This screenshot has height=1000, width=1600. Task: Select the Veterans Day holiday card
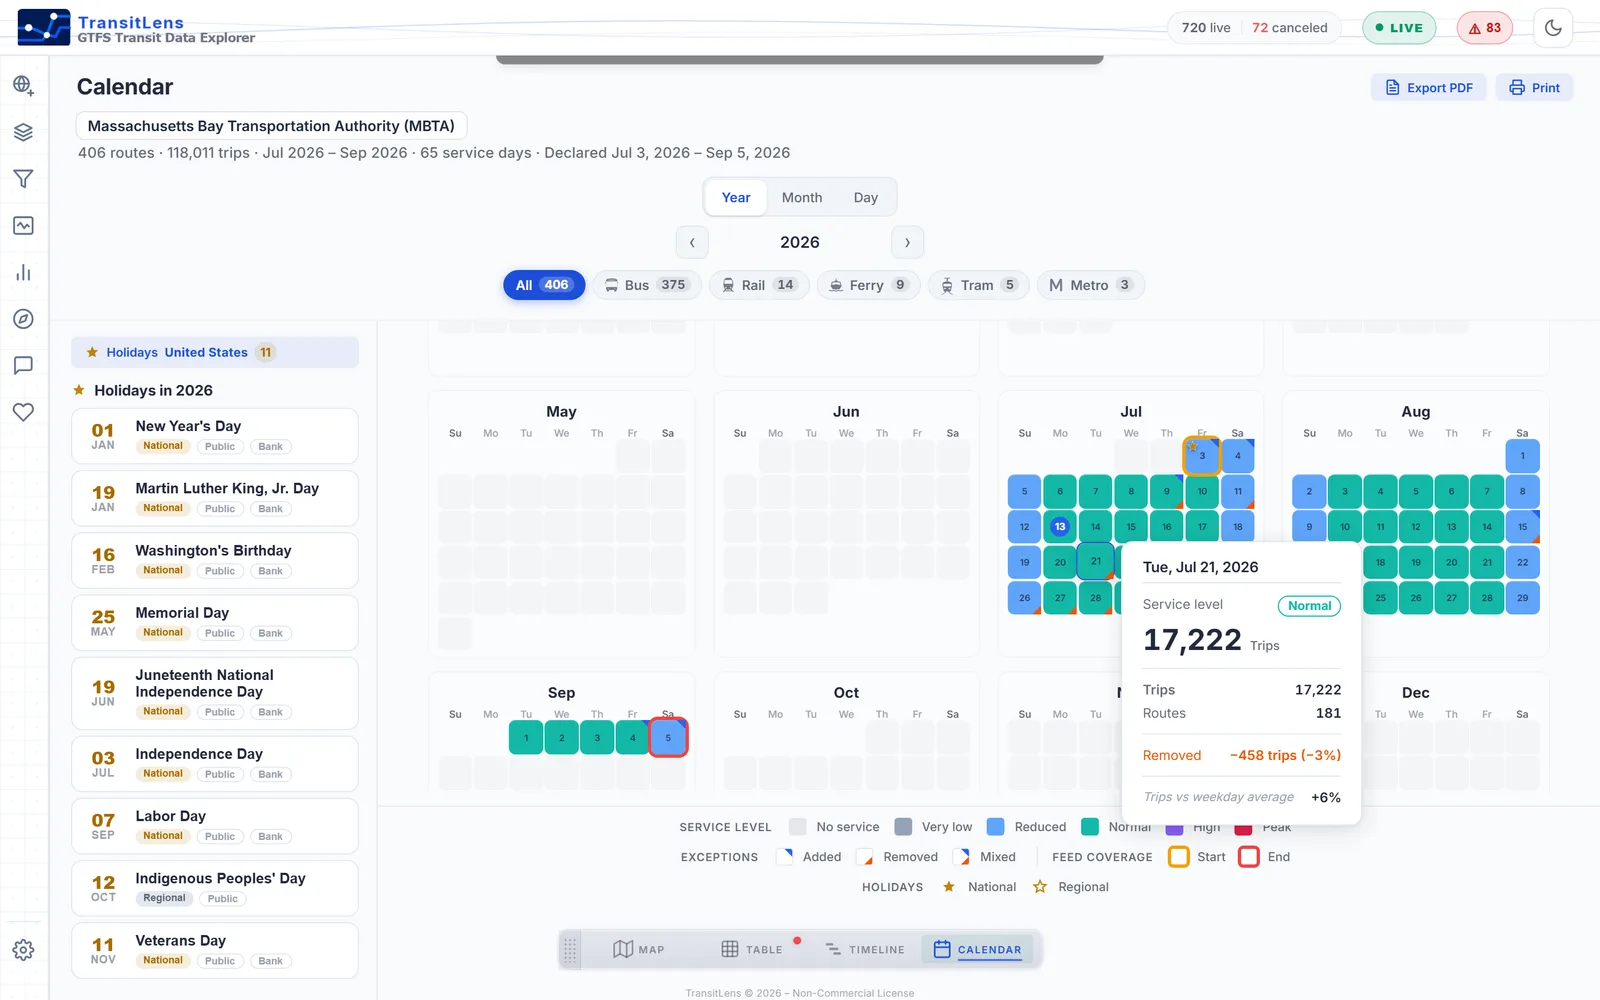pos(215,950)
